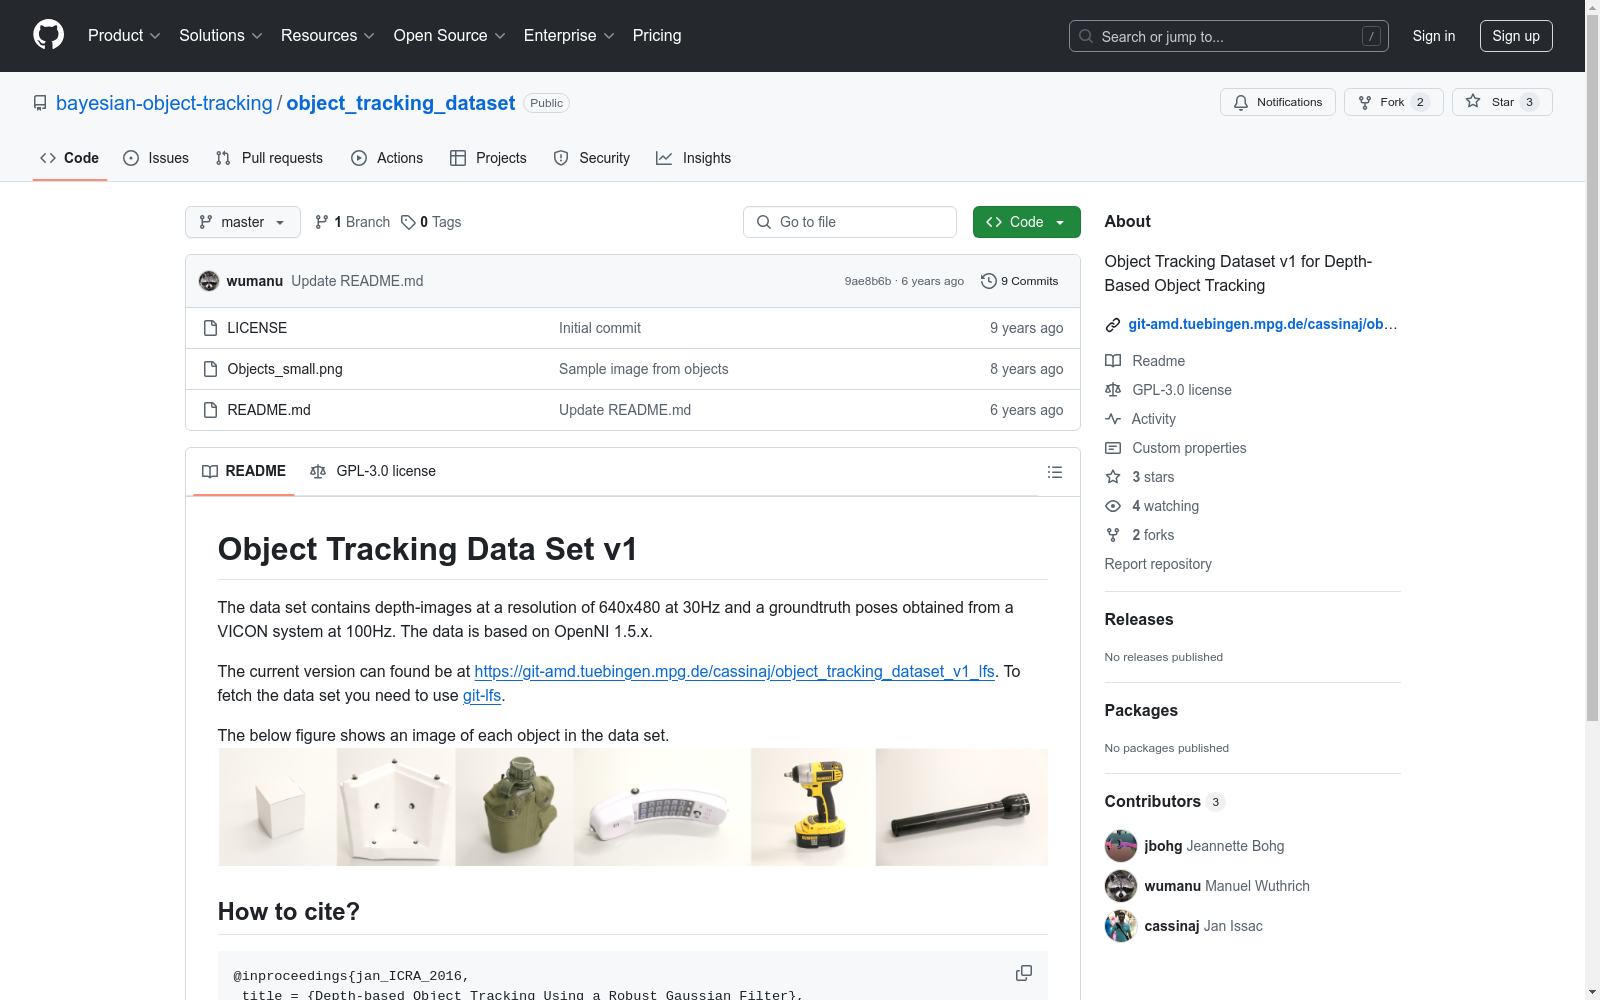Open the Projects tab
Screen dimensions: 1600x1000
pos(488,158)
